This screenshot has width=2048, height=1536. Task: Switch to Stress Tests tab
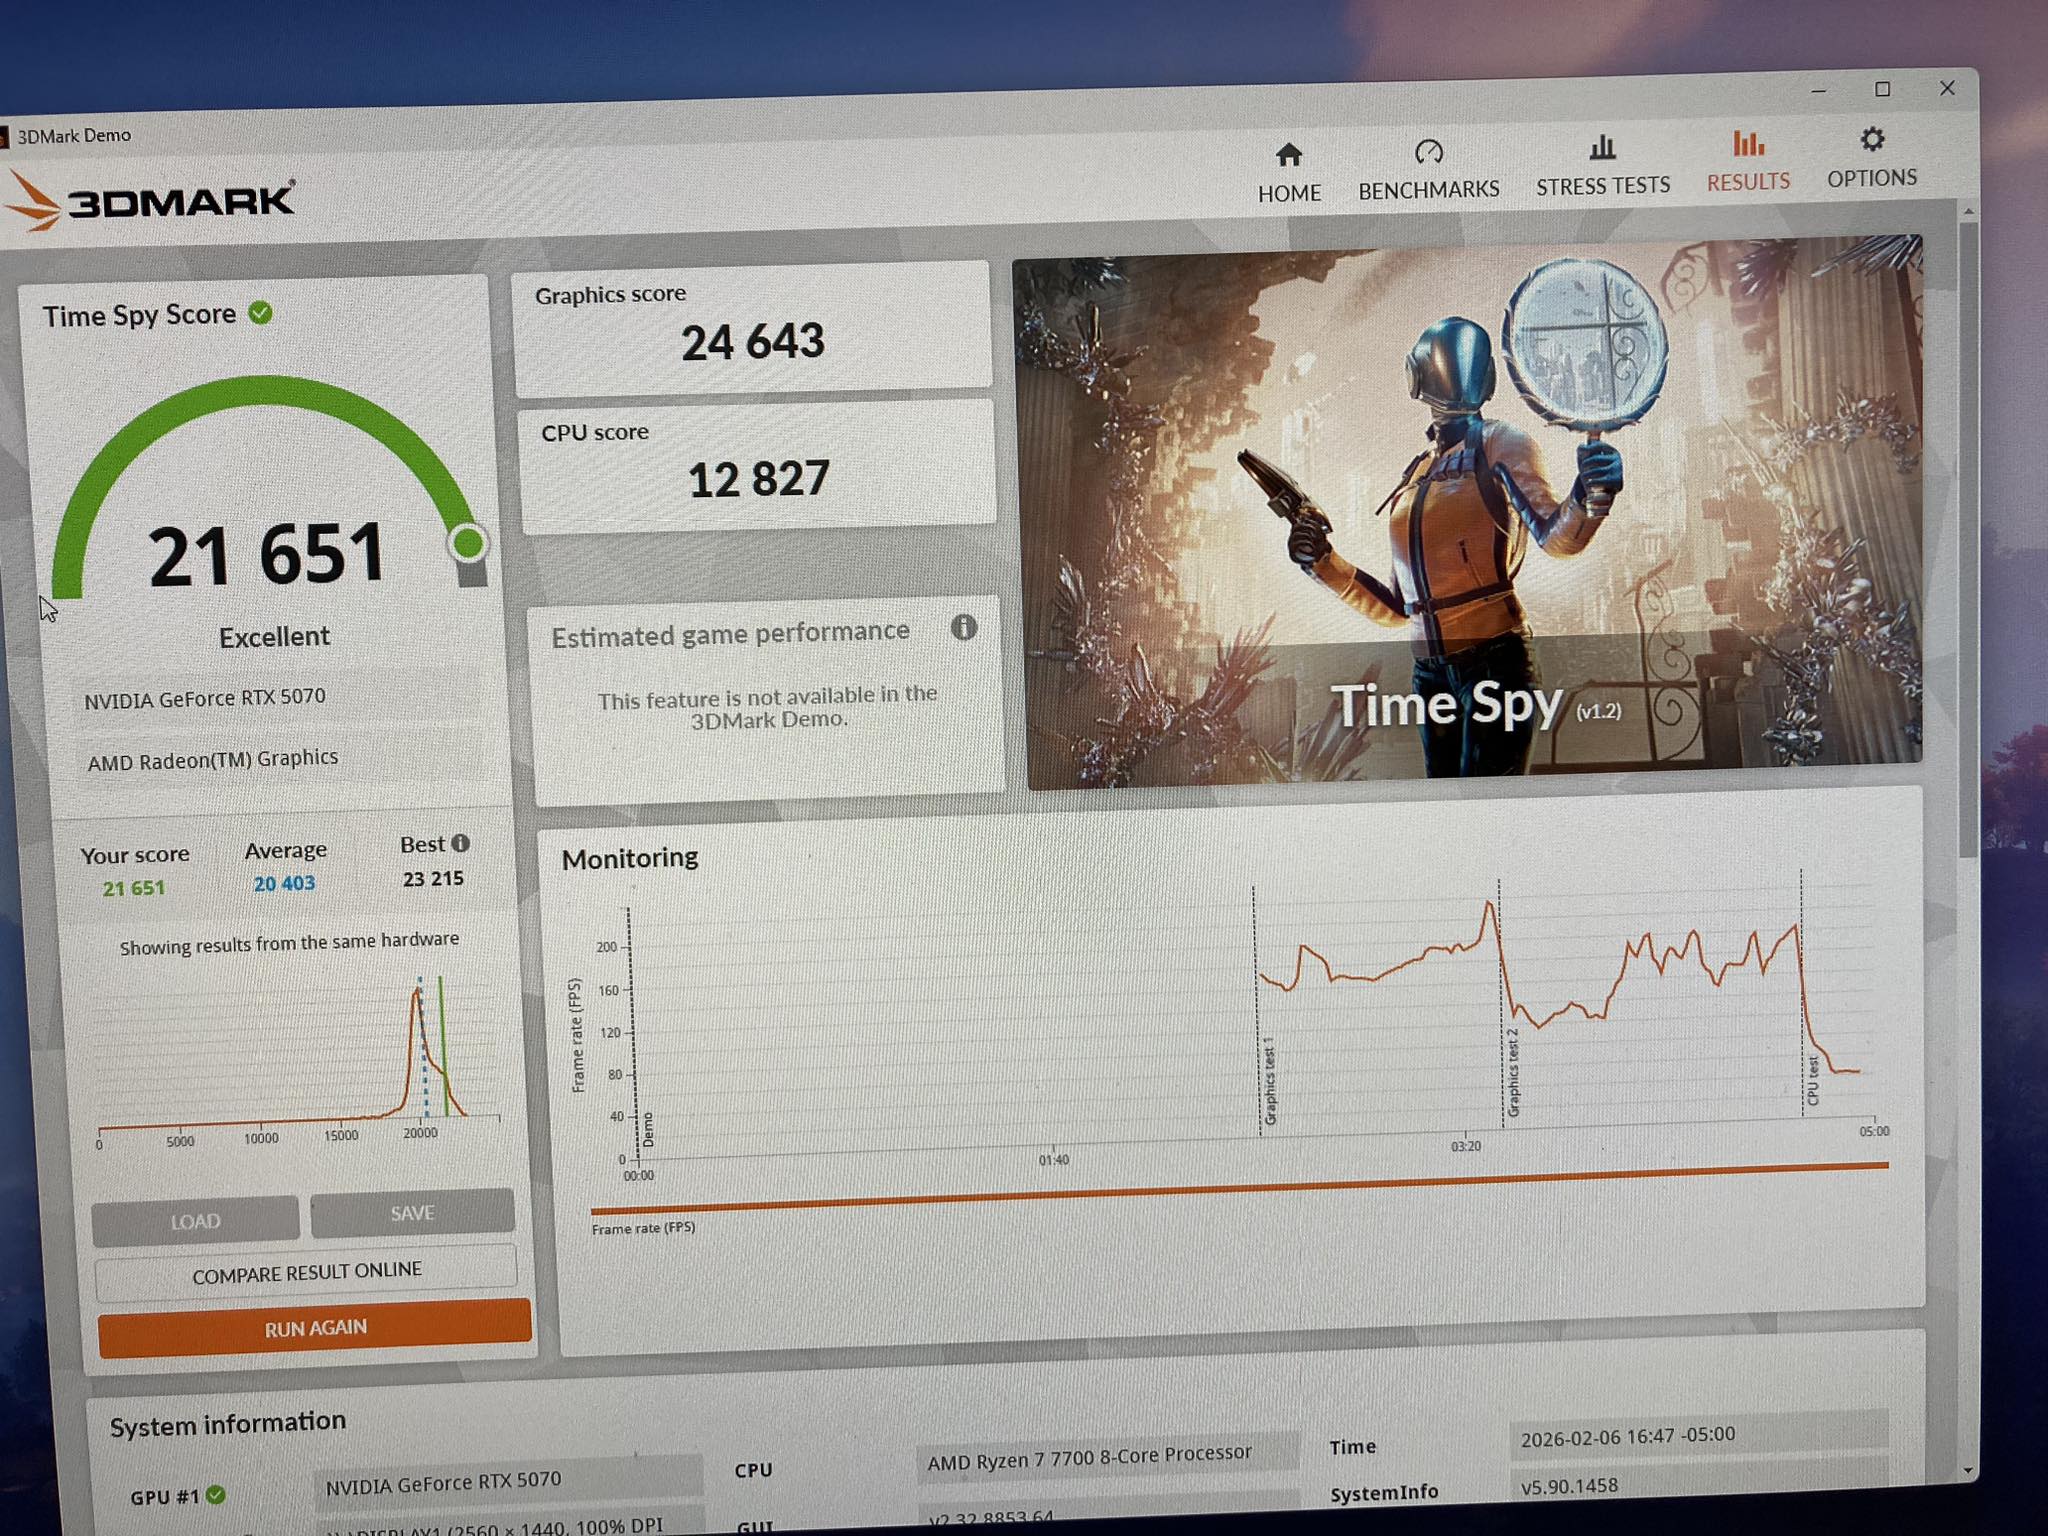[x=1603, y=166]
